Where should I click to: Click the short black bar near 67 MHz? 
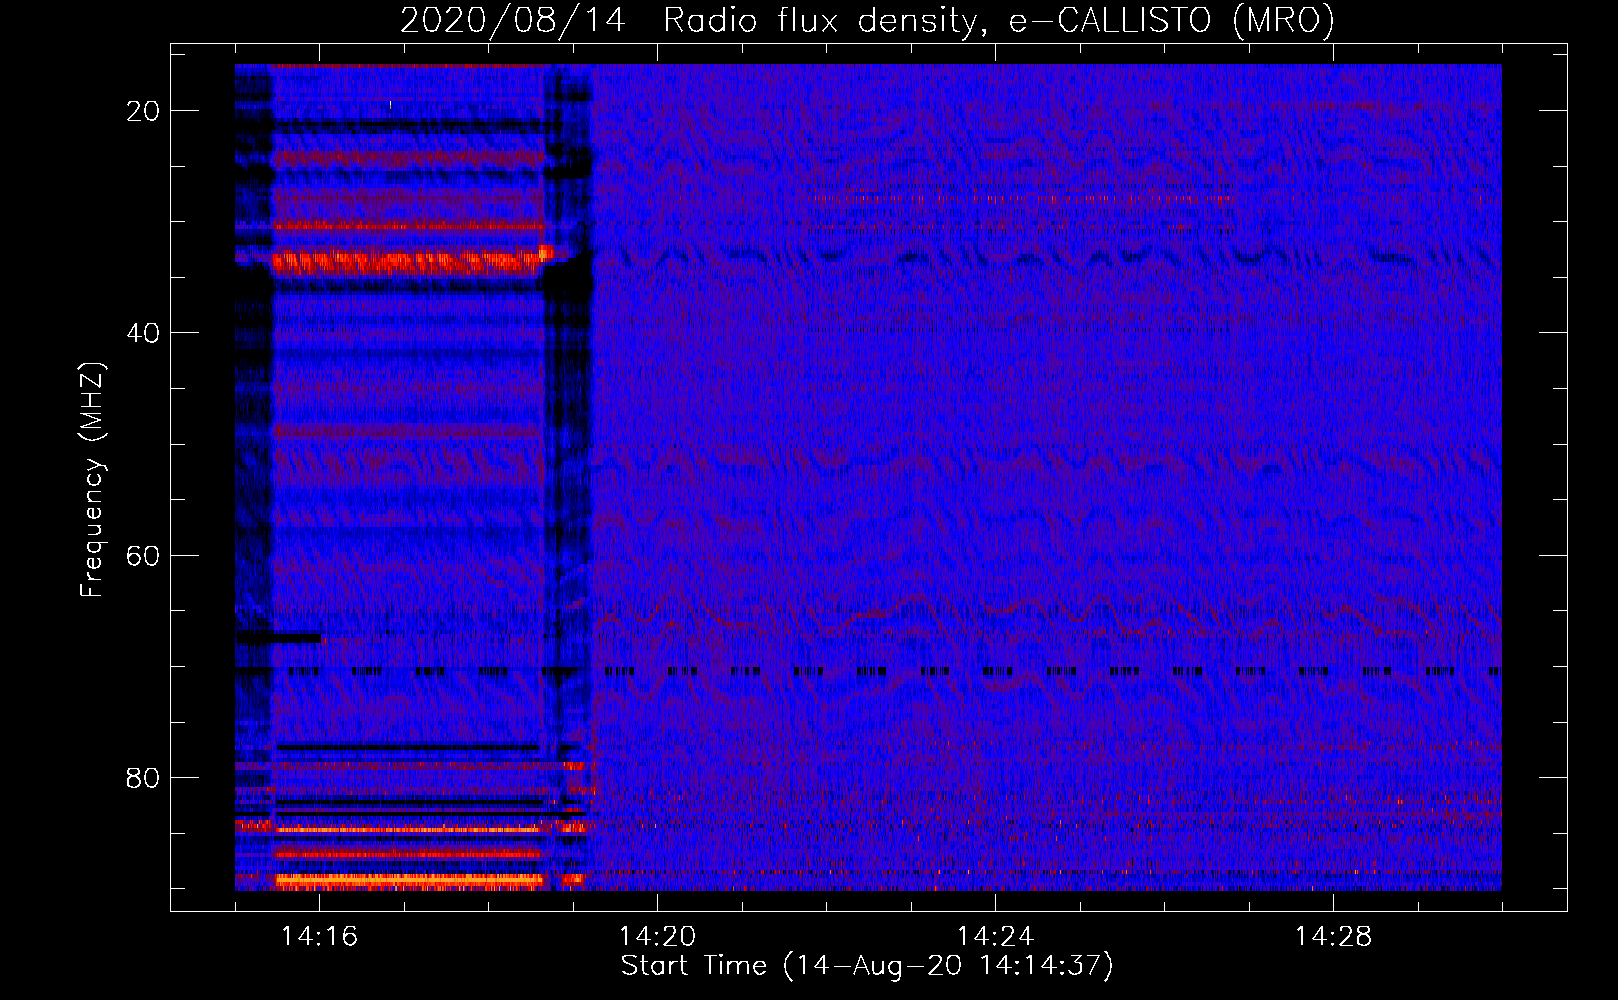279,637
